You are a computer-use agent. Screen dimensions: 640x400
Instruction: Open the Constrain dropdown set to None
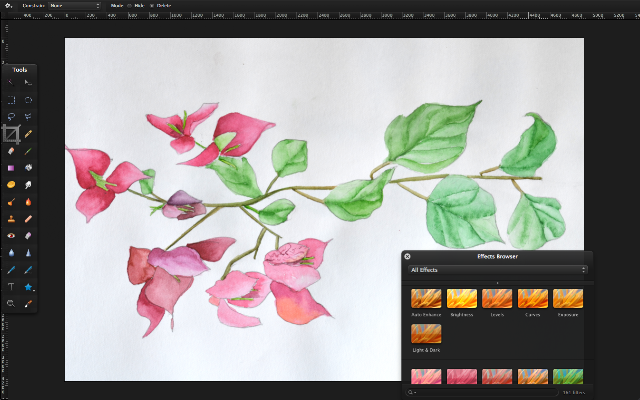pos(74,6)
